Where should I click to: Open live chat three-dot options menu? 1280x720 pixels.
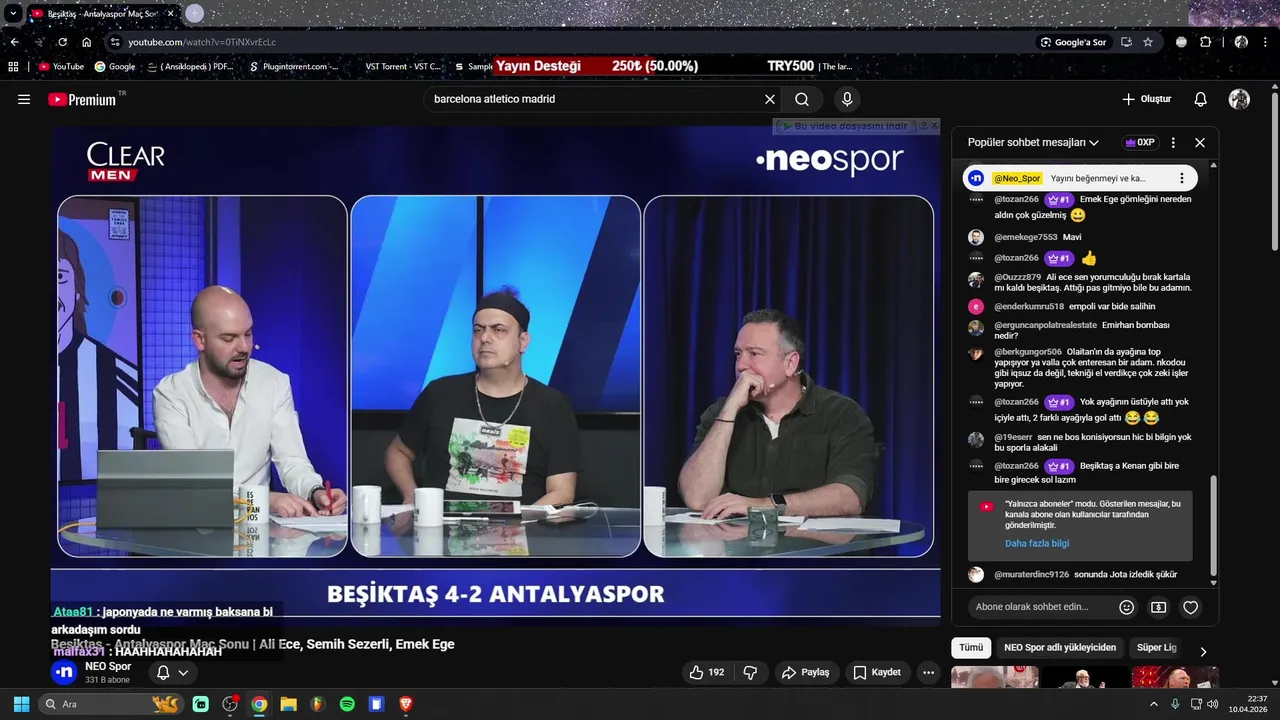coord(1173,142)
